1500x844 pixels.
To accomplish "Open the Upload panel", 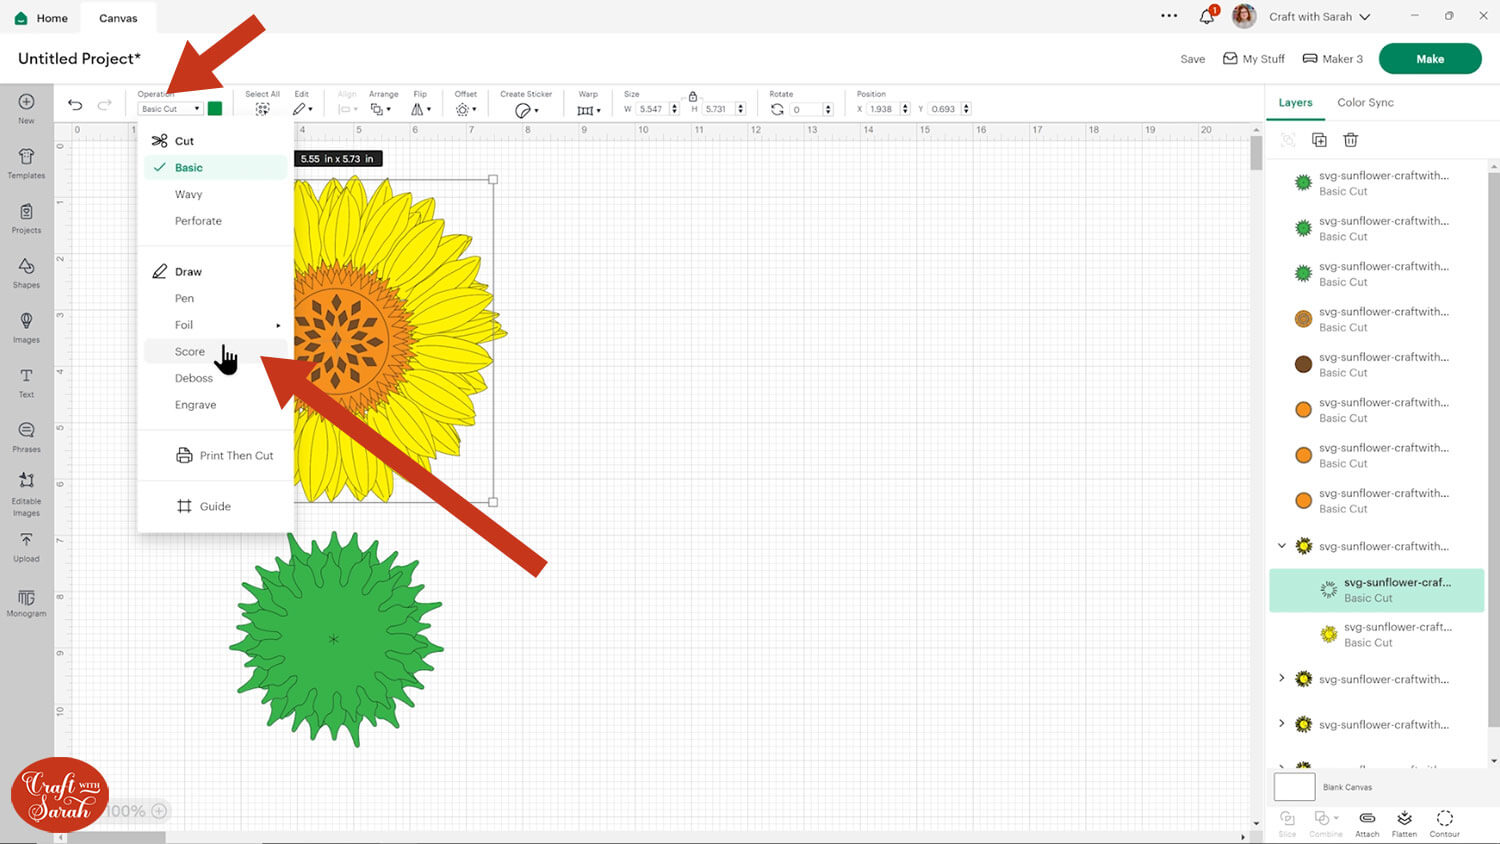I will click(26, 546).
